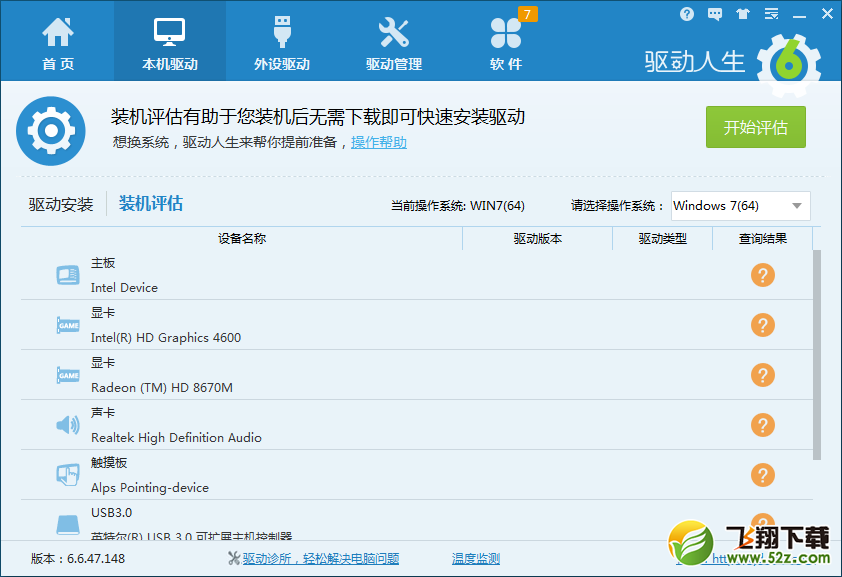Open the 本机驱动 tab
Screen dimensions: 842x577
click(x=170, y=42)
